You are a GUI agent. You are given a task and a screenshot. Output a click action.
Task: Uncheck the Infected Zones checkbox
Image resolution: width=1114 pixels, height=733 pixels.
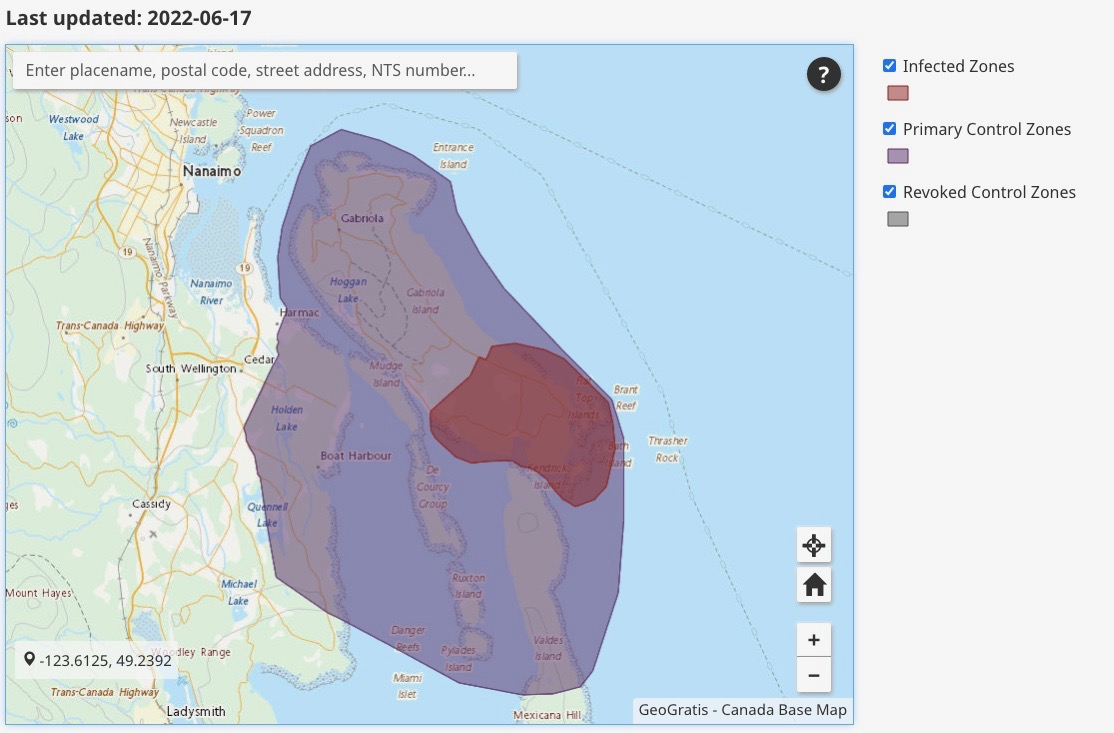click(x=889, y=66)
